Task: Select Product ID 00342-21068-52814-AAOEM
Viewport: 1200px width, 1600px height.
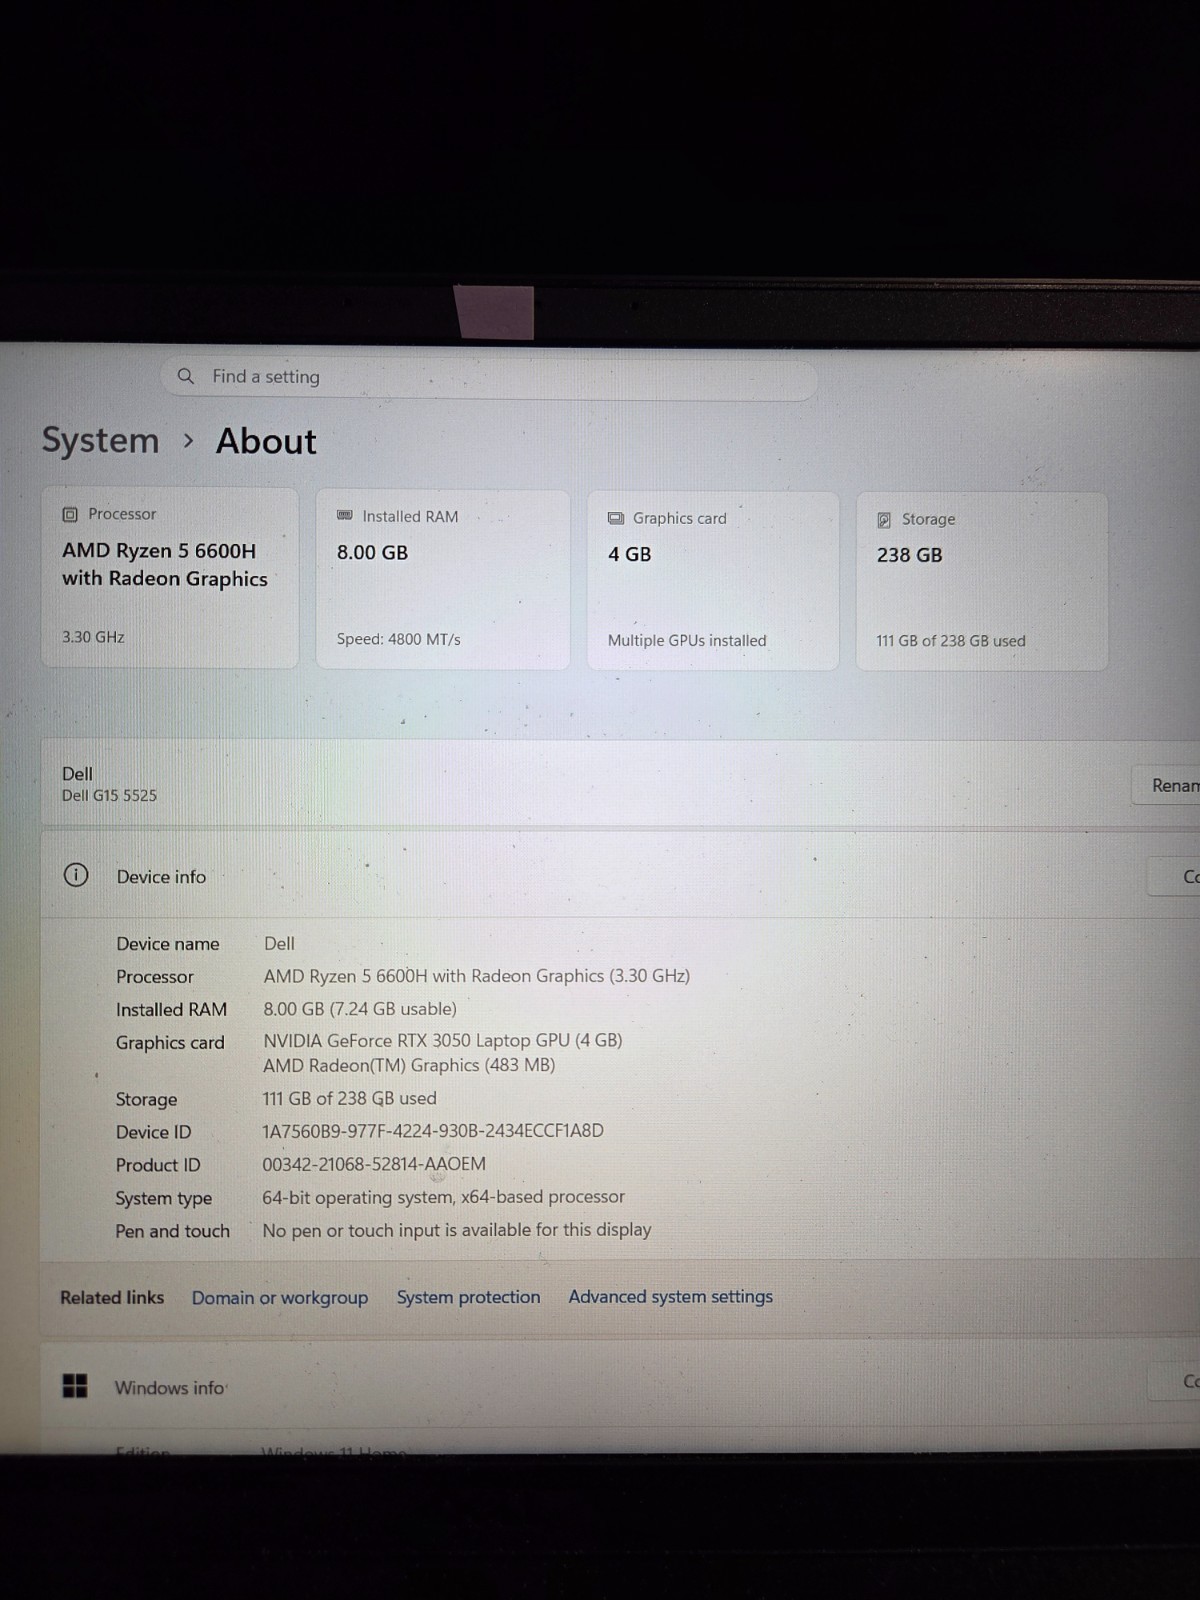Action: coord(374,1164)
